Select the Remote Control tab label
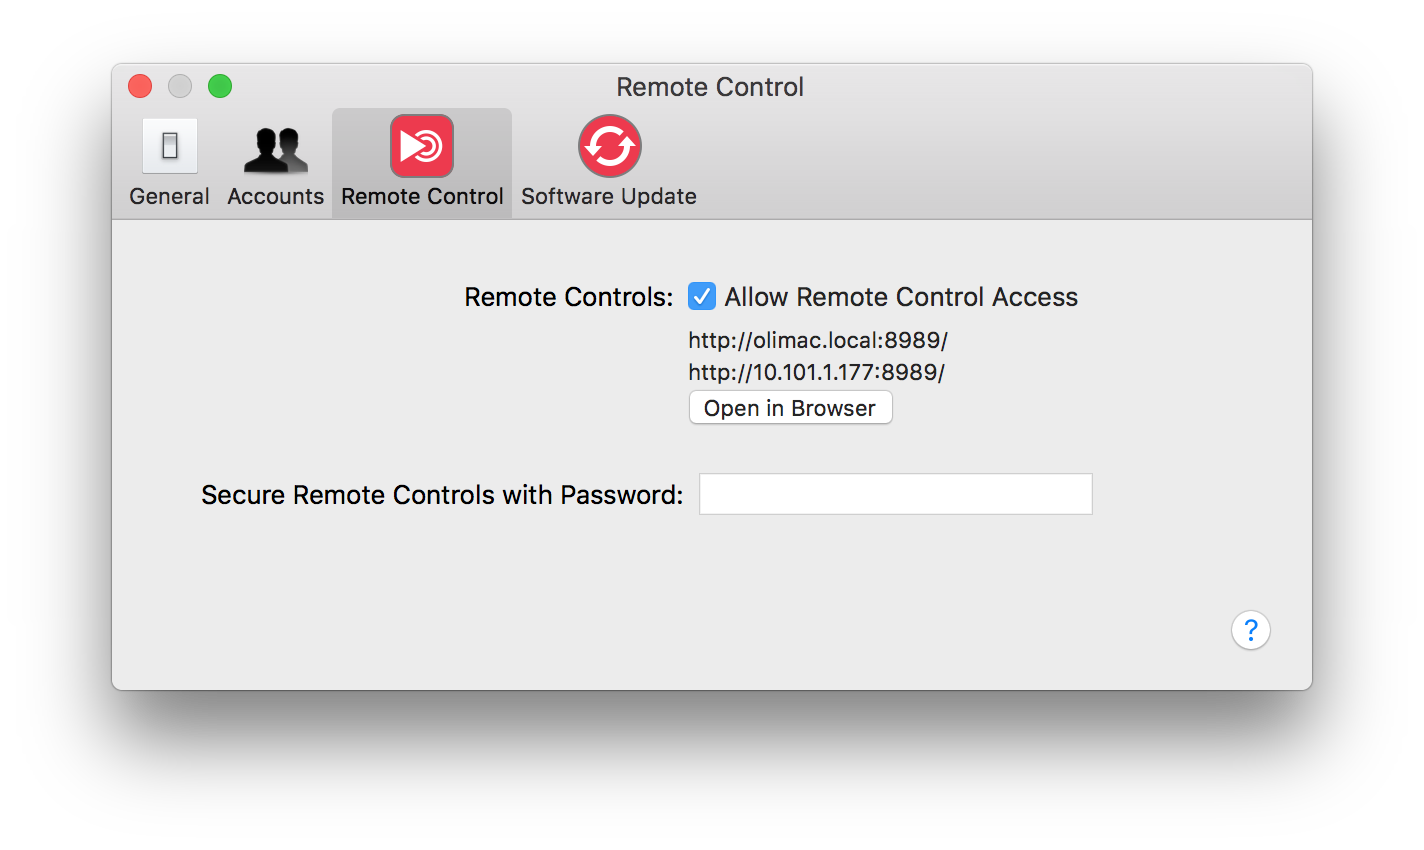Screen dimensions: 1424x850 click(x=422, y=196)
